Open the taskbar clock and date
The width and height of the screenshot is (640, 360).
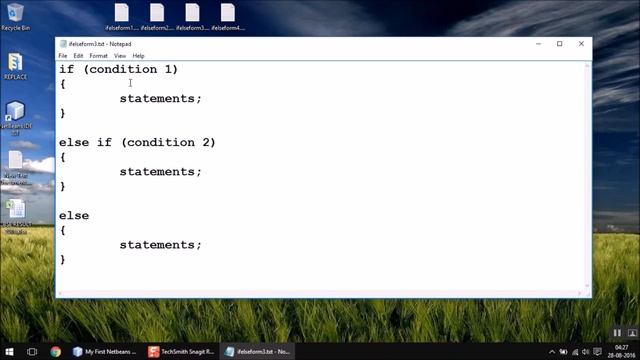point(621,351)
